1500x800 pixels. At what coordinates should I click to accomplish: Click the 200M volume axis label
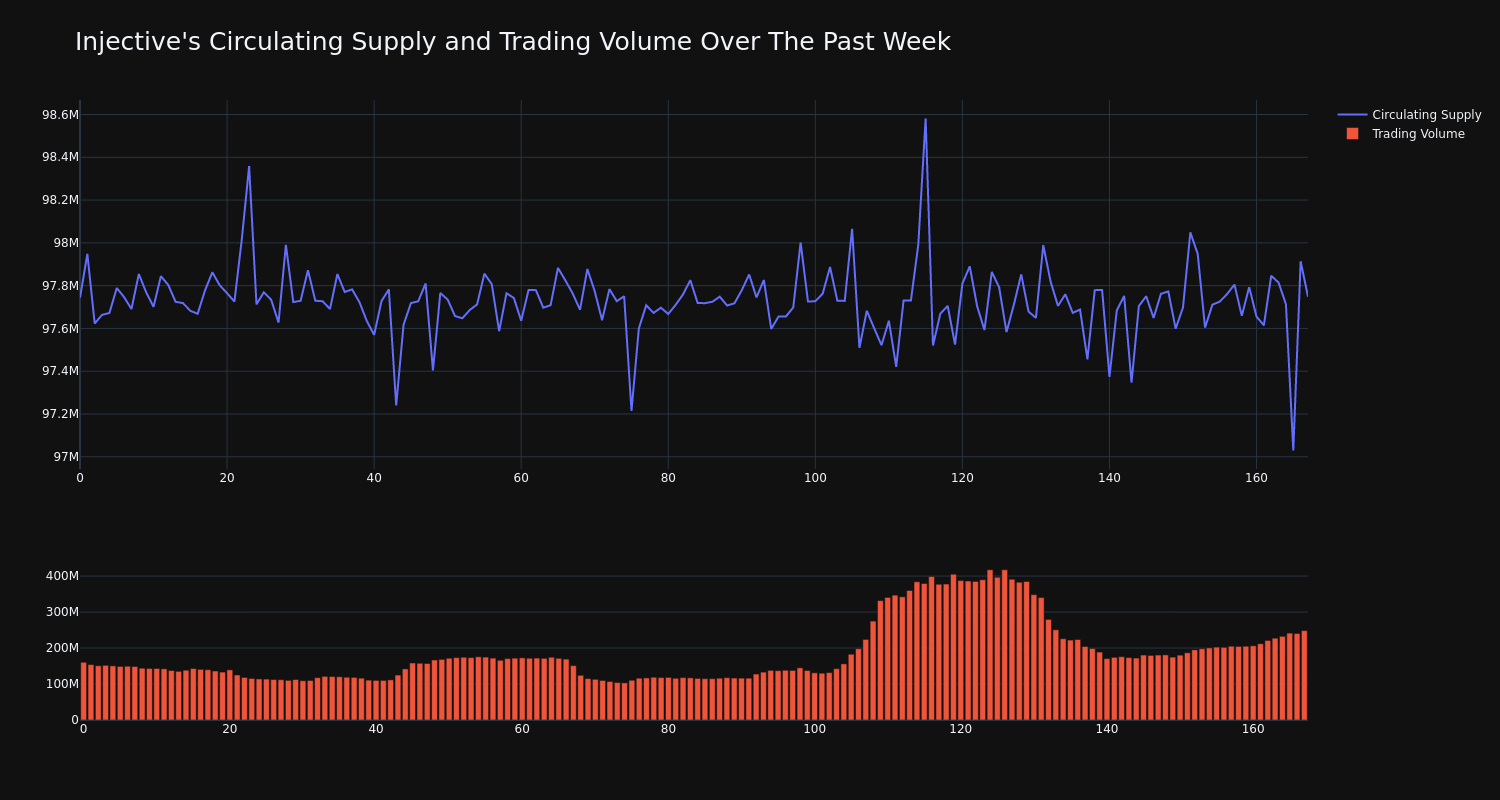click(62, 648)
